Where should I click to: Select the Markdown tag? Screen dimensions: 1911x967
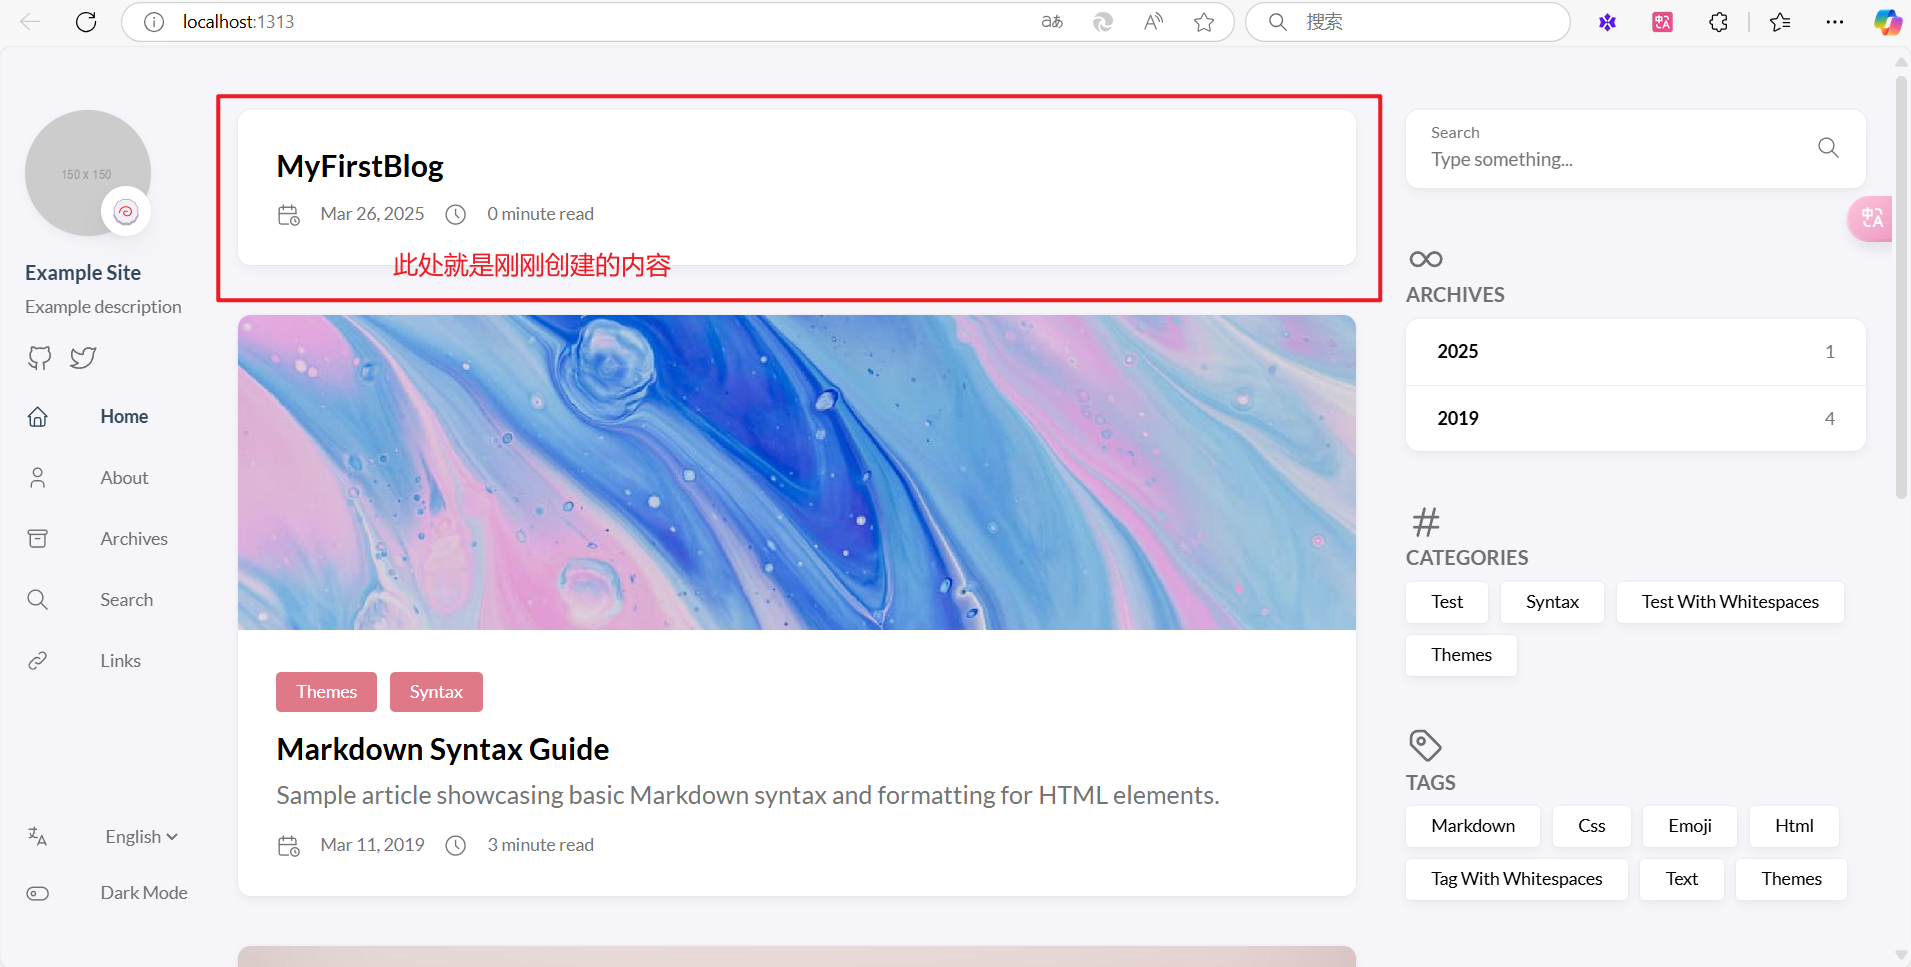tap(1472, 826)
